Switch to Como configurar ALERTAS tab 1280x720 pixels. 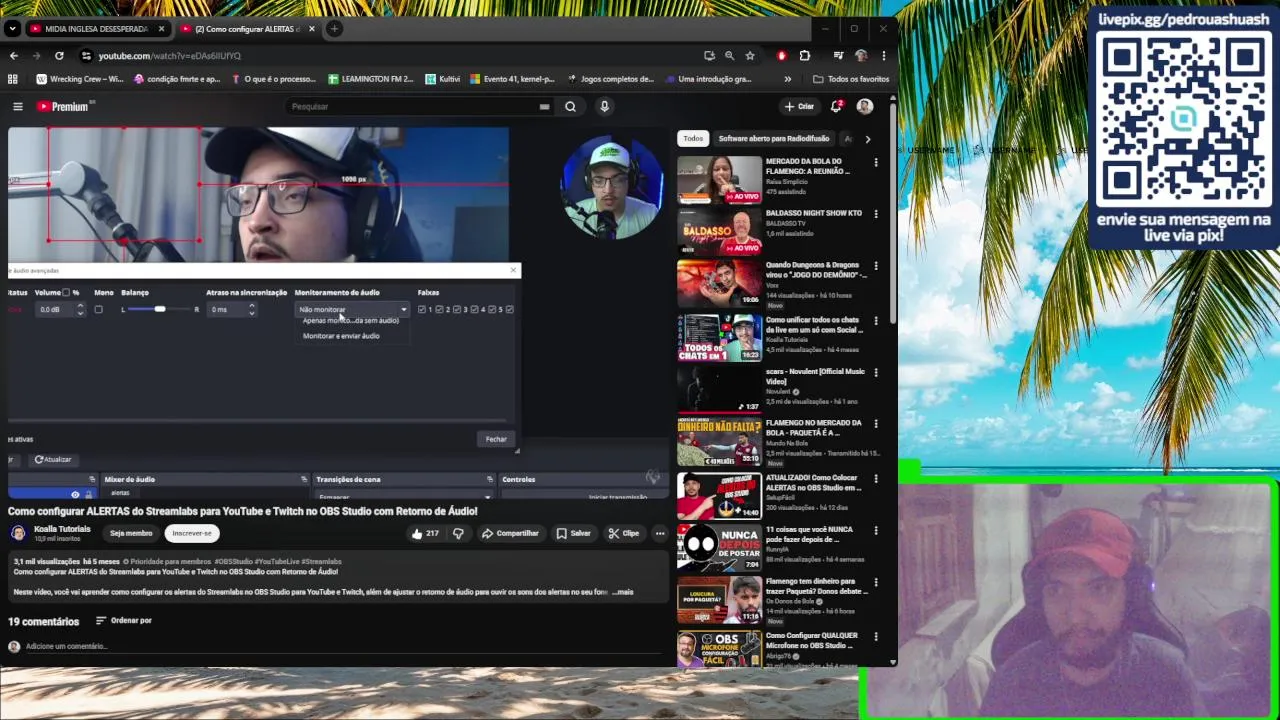tap(246, 29)
